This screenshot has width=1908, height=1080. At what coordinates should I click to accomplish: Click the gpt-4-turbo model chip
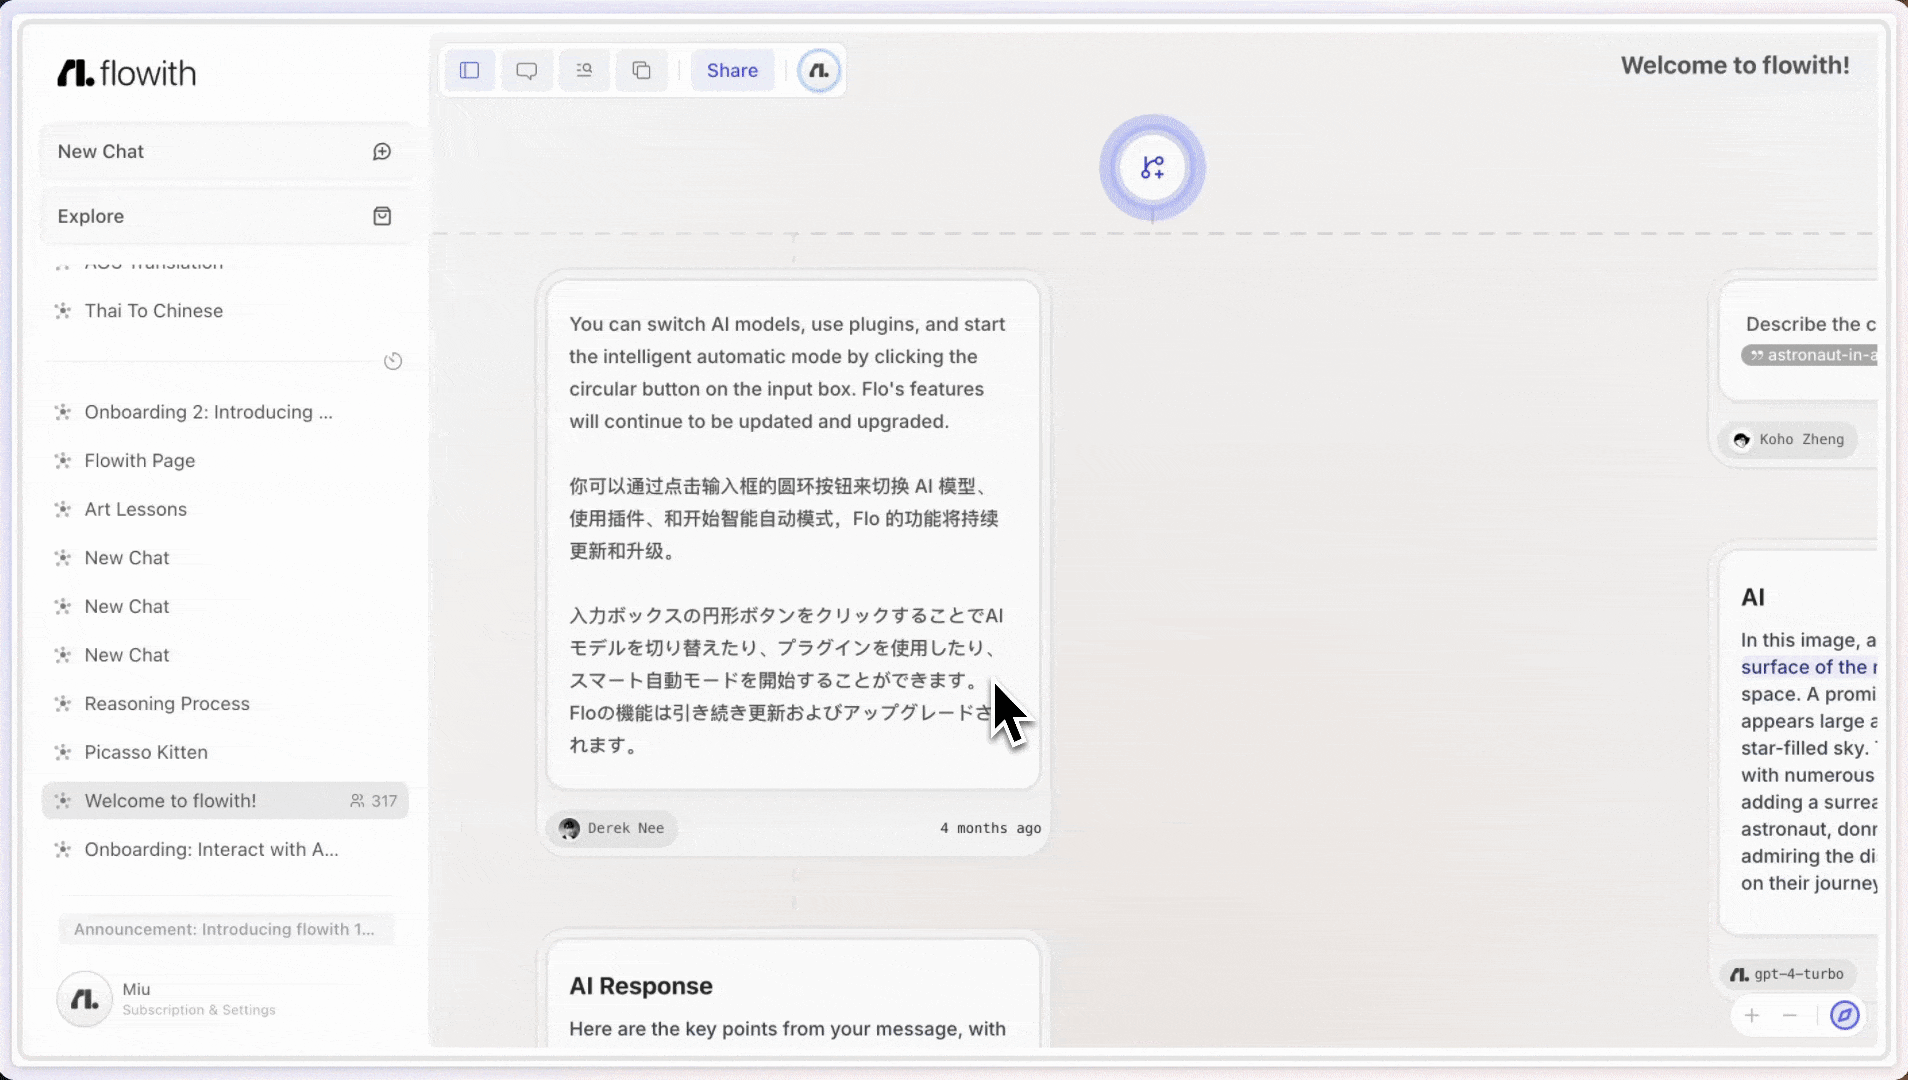tap(1788, 974)
